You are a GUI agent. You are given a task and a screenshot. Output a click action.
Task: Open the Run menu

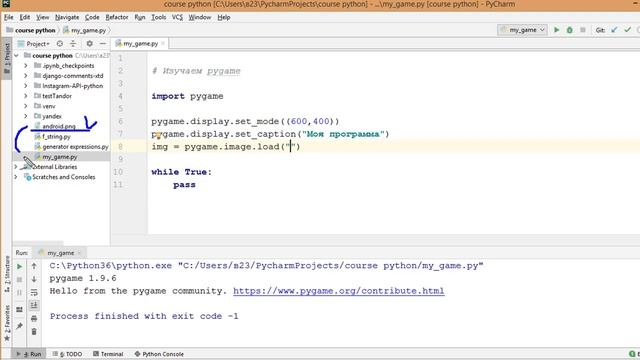140,17
